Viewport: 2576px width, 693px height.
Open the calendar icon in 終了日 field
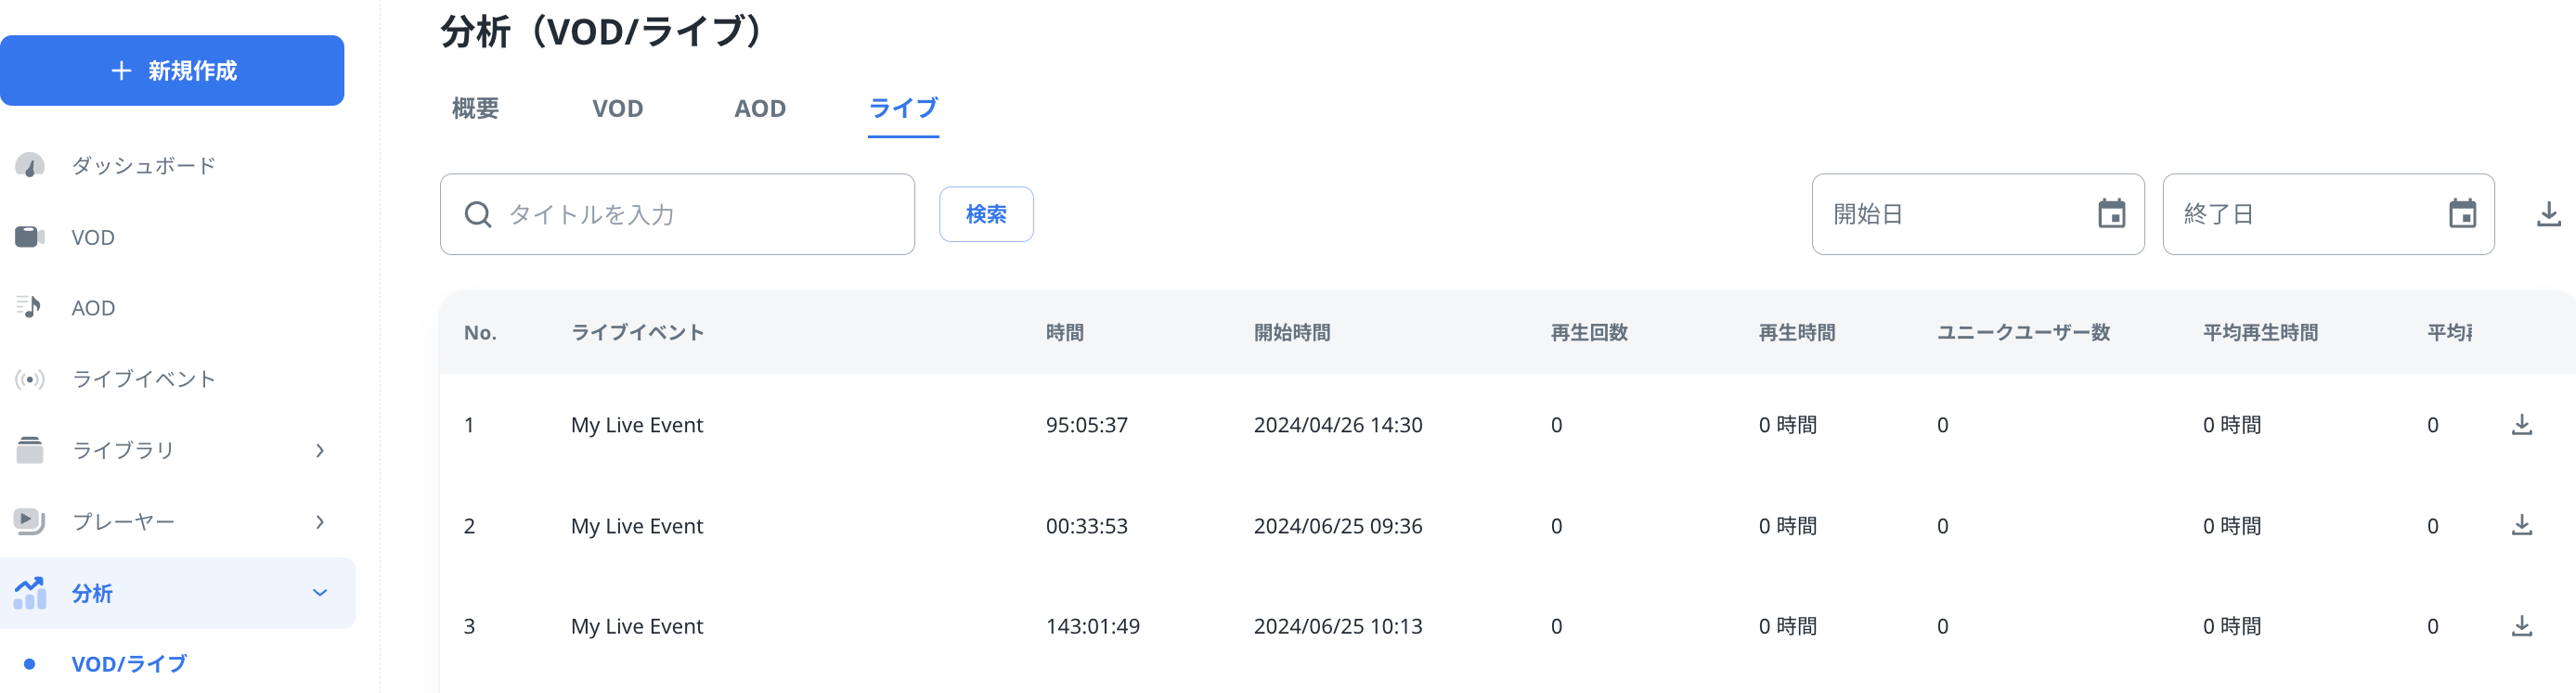[x=2461, y=214]
